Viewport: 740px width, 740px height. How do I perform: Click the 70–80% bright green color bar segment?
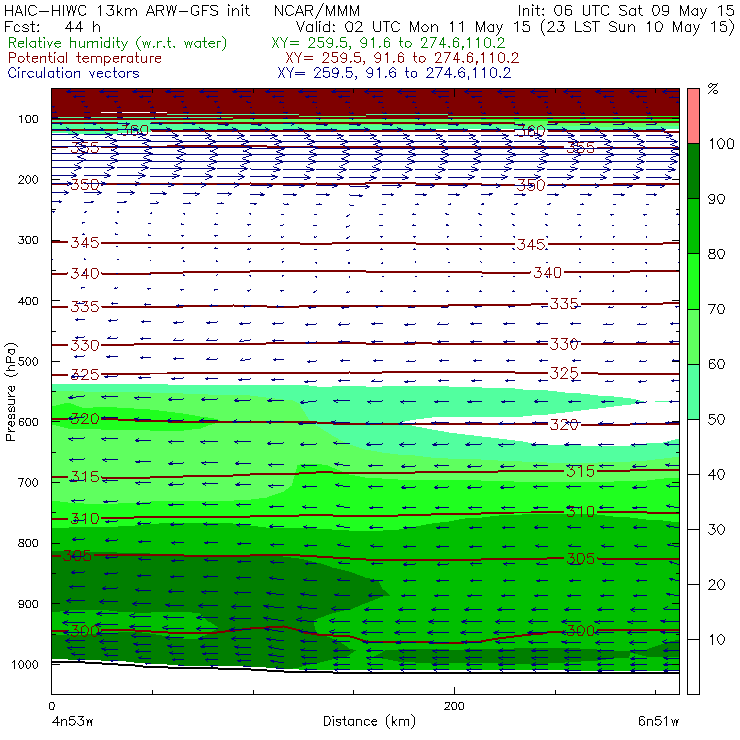[x=693, y=281]
